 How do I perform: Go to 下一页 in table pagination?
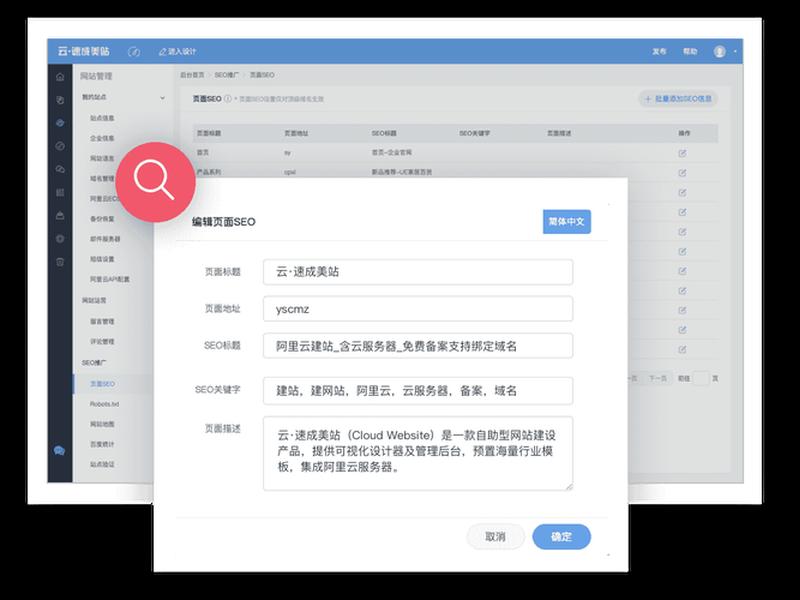[658, 379]
